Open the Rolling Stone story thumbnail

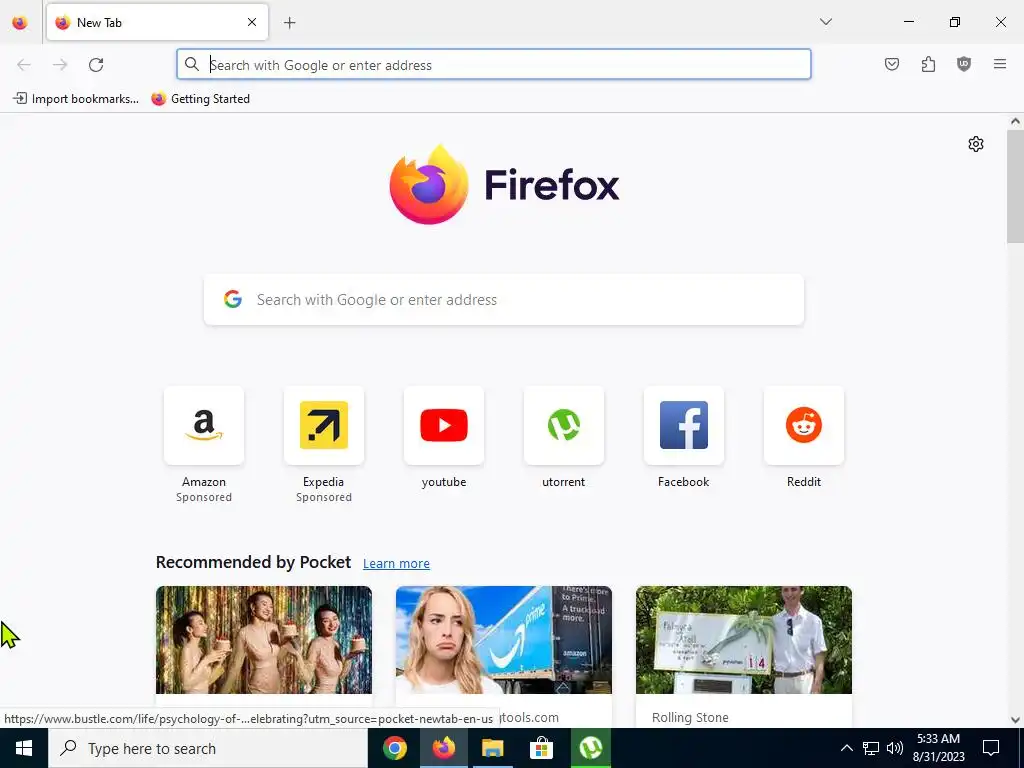pos(744,640)
